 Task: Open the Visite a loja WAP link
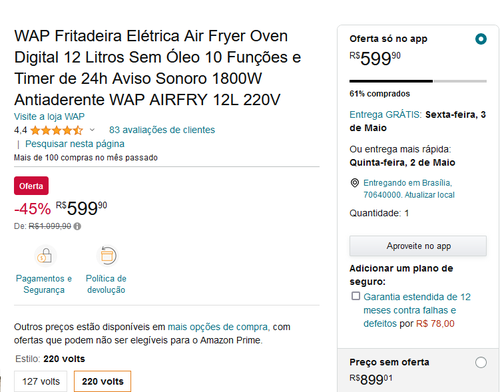point(49,117)
